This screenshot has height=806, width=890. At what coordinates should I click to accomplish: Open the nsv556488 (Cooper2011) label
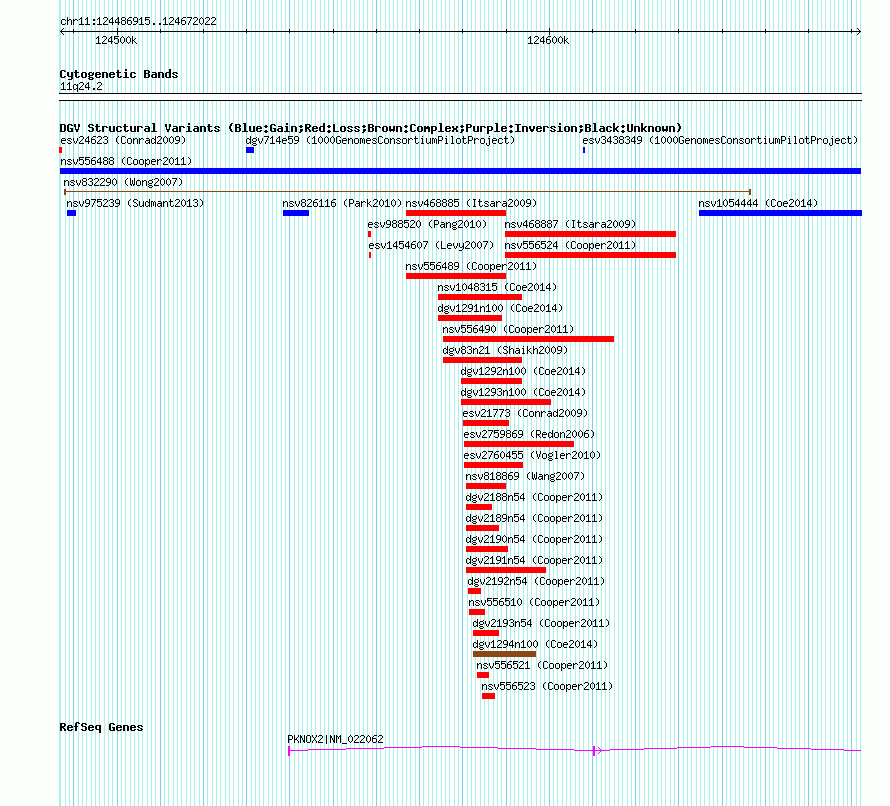(126, 161)
